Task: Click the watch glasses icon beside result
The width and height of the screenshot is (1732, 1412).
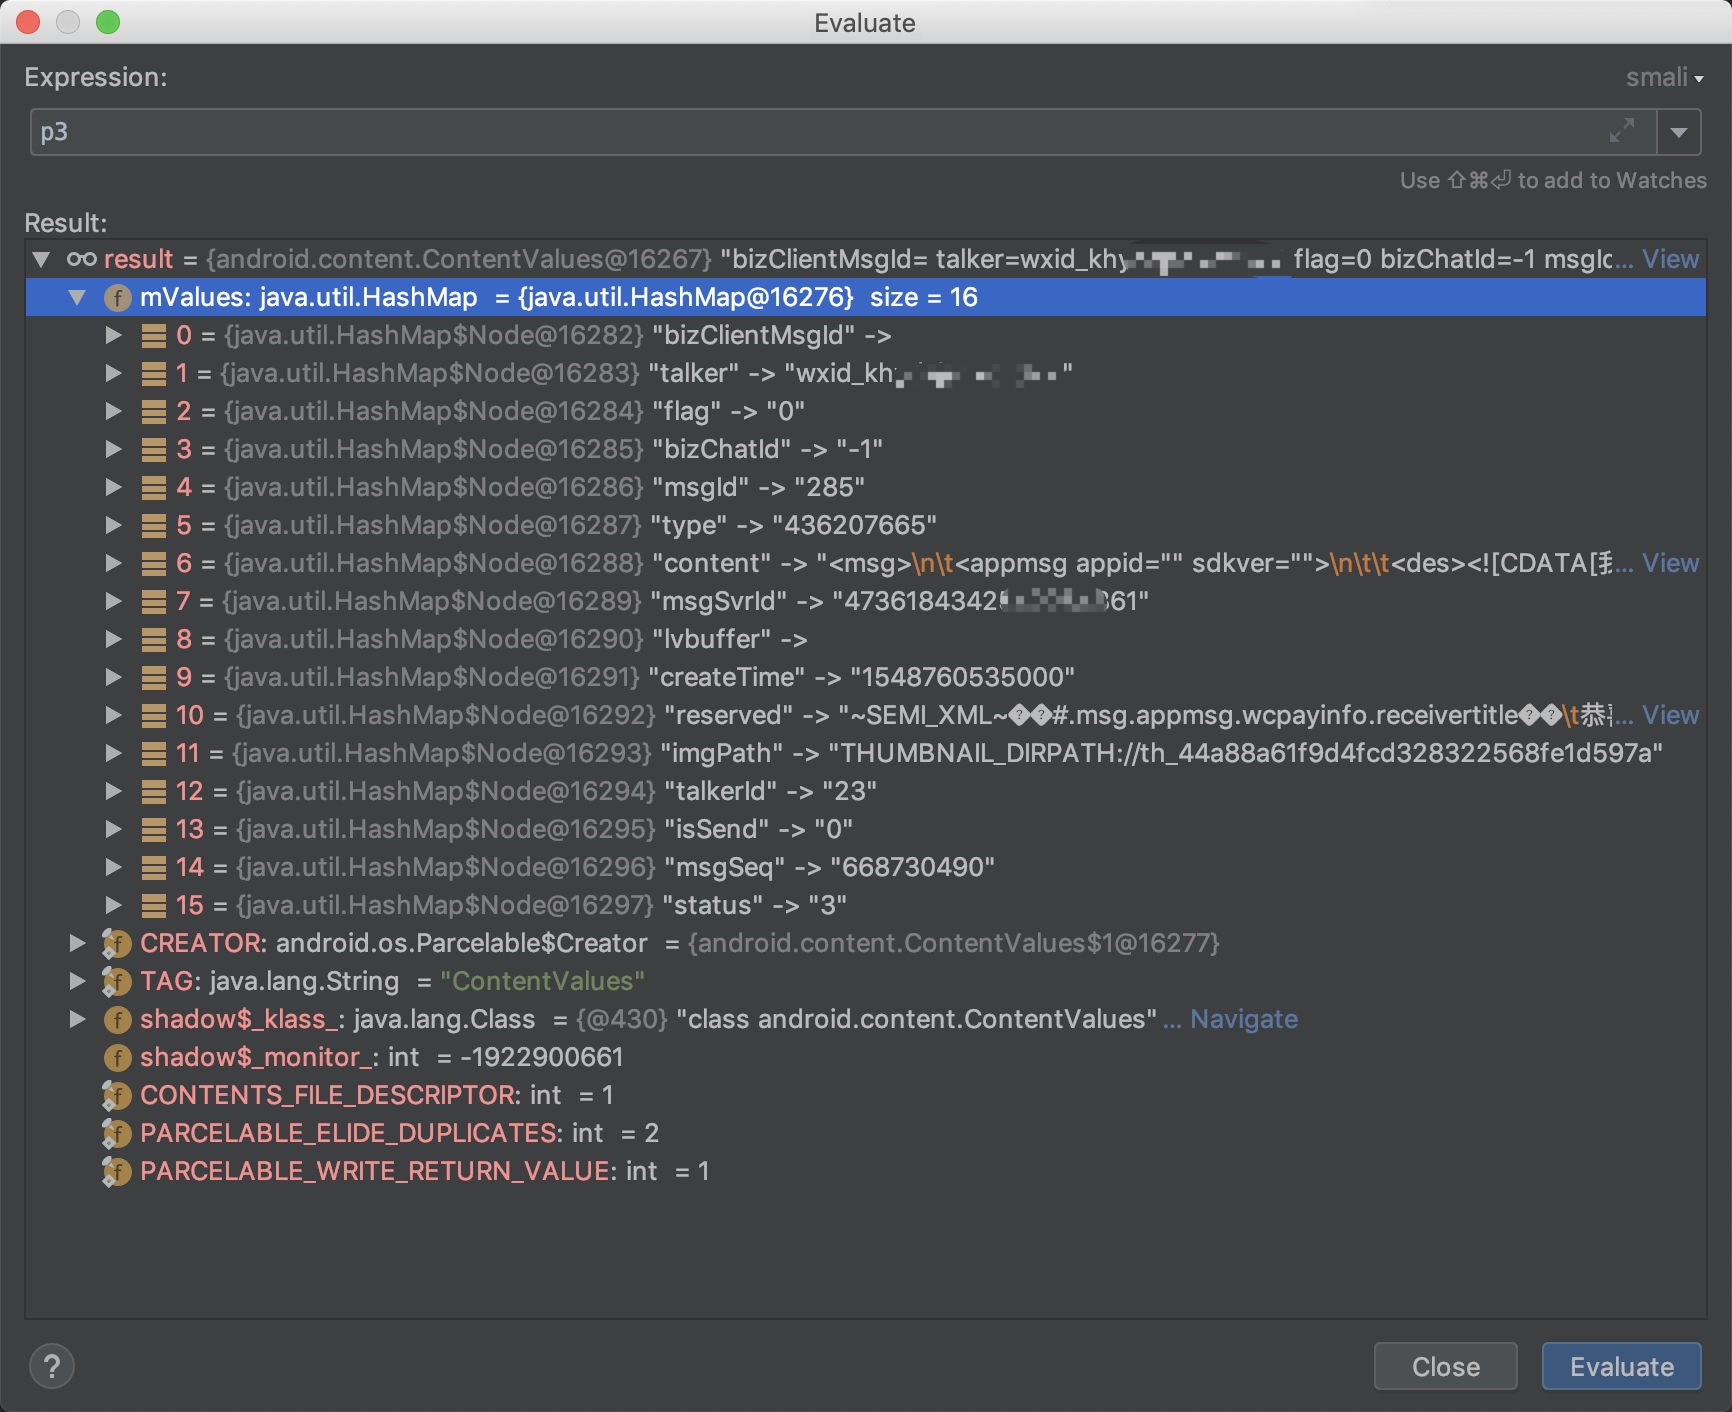Action: 81,259
